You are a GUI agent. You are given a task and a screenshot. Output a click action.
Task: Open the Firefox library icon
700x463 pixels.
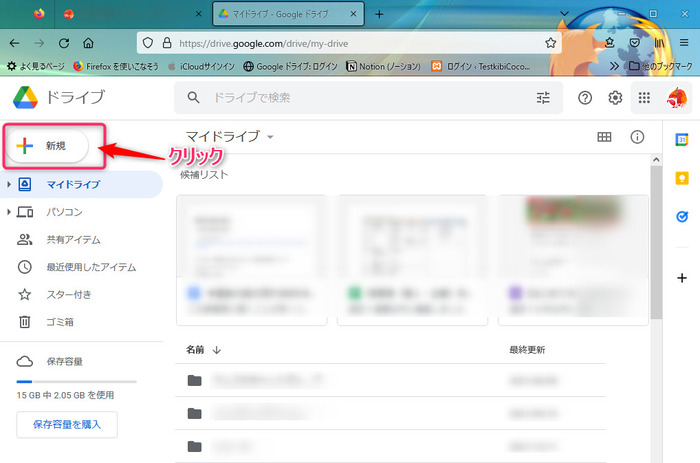[659, 43]
